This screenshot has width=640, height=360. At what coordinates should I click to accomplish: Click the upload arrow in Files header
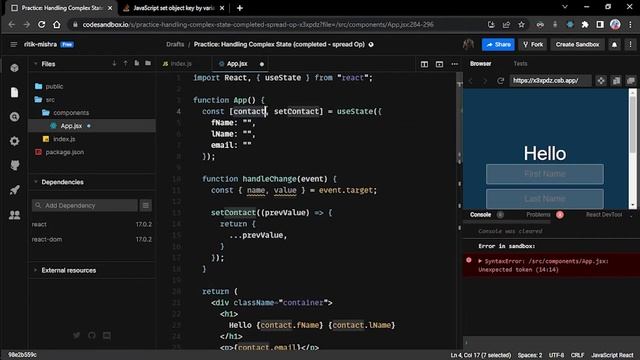click(x=125, y=64)
